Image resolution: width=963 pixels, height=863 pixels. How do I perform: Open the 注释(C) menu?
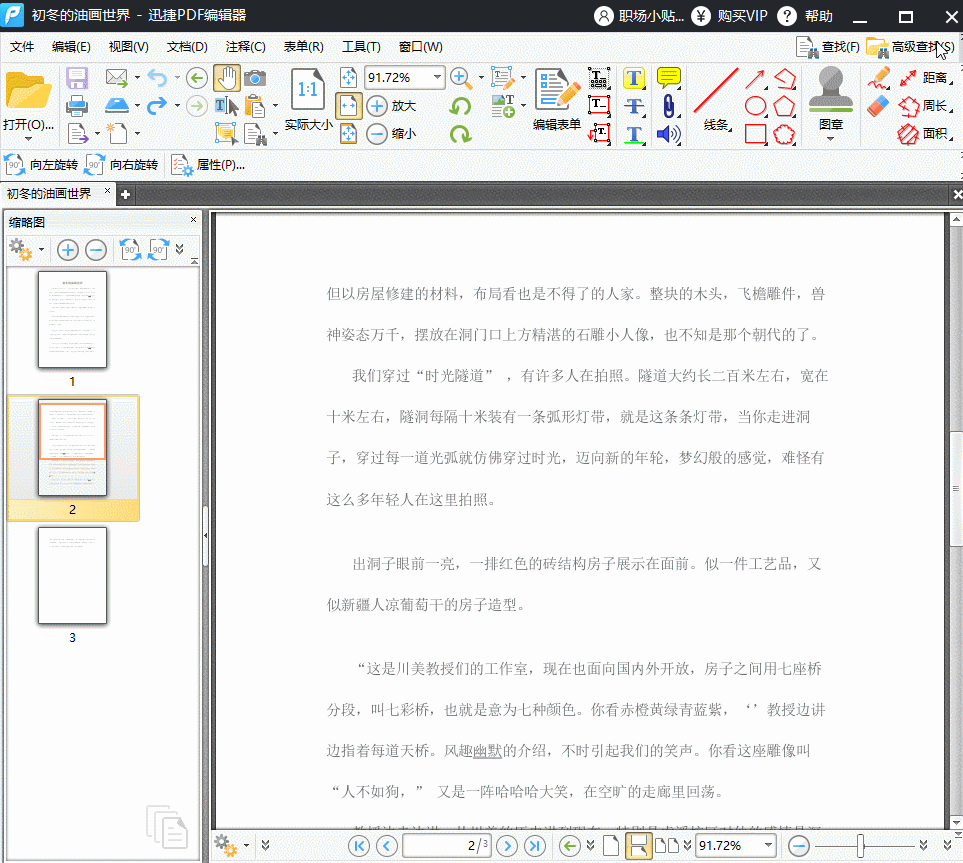pos(245,47)
